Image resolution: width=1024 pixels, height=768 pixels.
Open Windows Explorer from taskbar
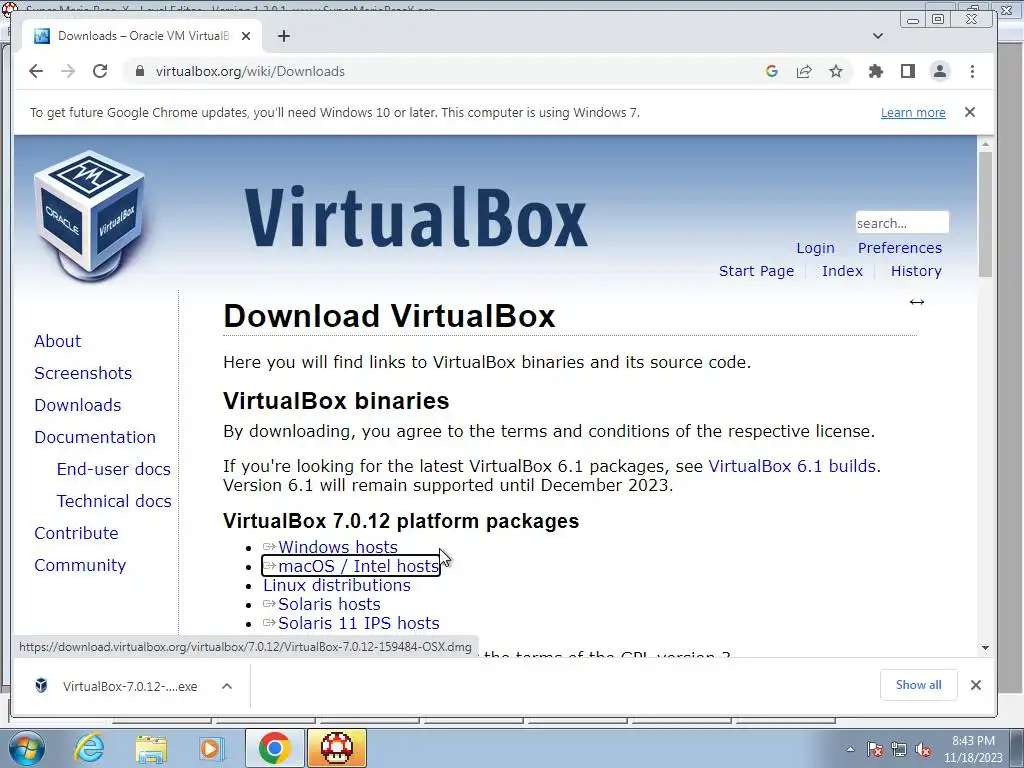pos(151,748)
